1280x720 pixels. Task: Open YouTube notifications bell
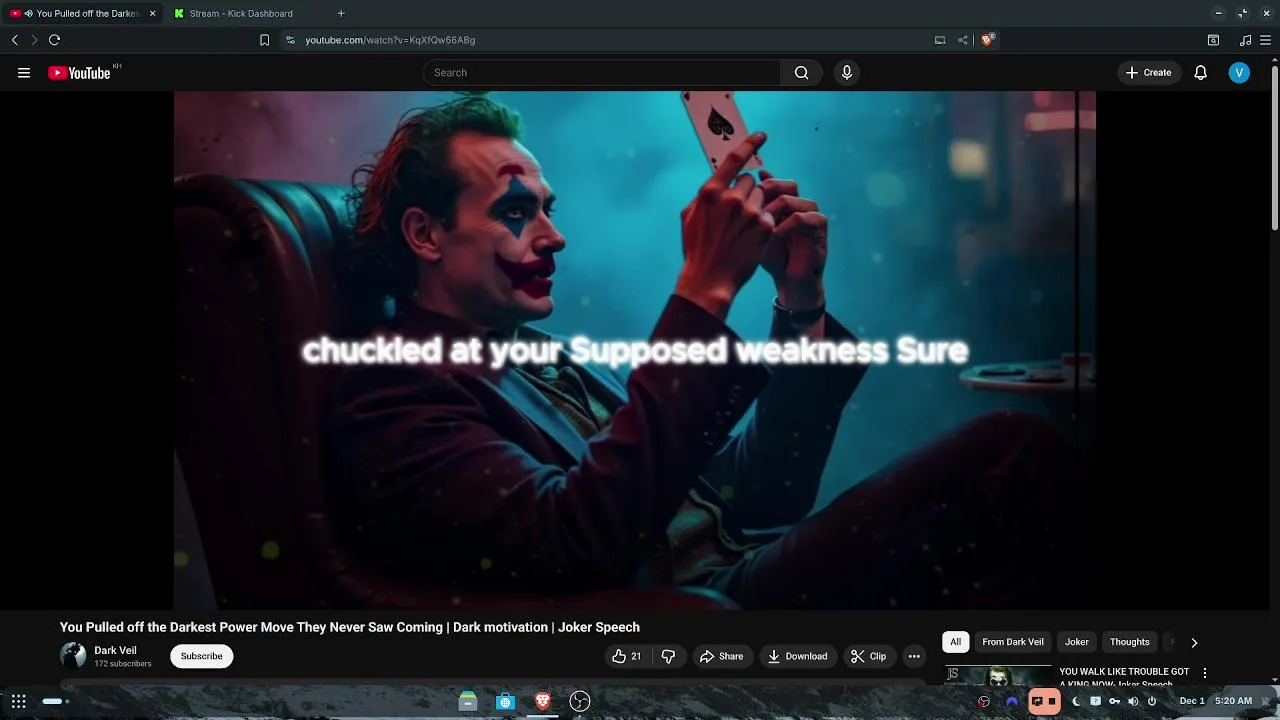[x=1201, y=73]
